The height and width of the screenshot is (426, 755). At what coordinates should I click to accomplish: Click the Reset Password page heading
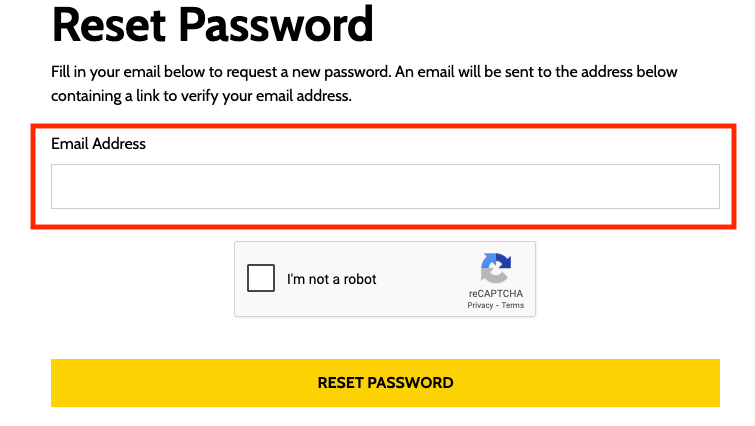coord(212,25)
